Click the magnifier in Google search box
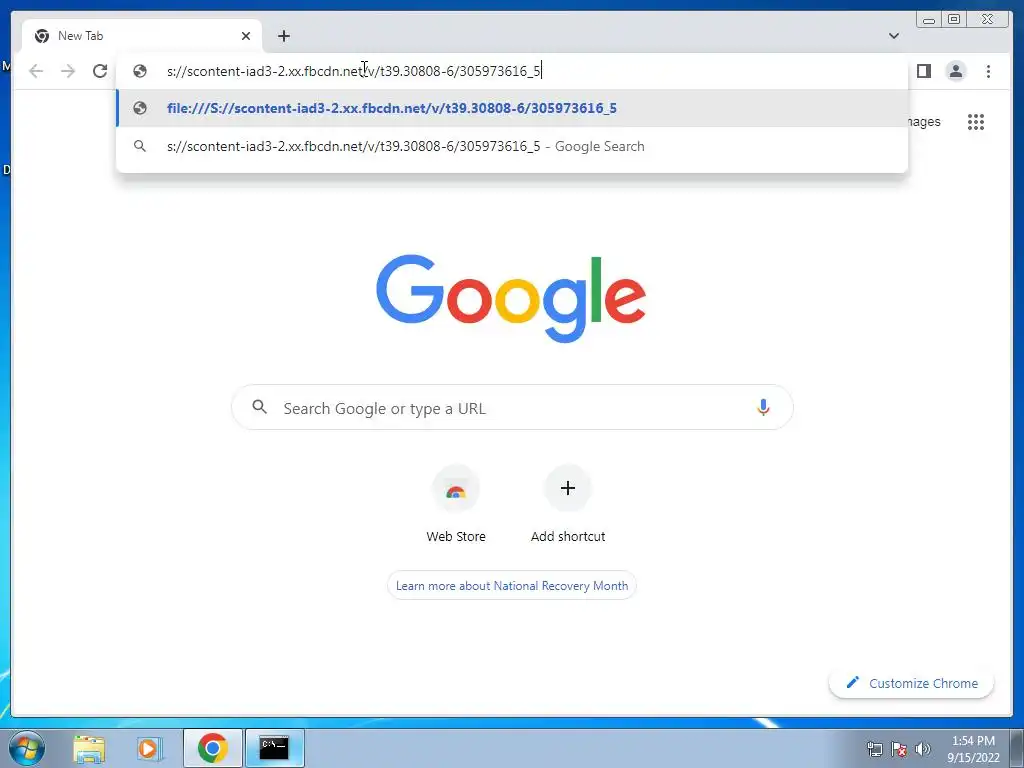The width and height of the screenshot is (1024, 768). coord(259,408)
